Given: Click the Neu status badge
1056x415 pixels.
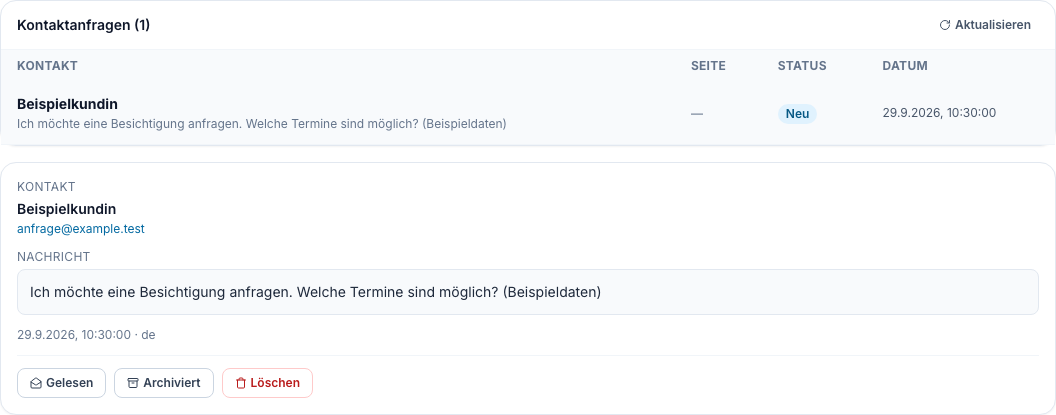Looking at the screenshot, I should point(797,114).
